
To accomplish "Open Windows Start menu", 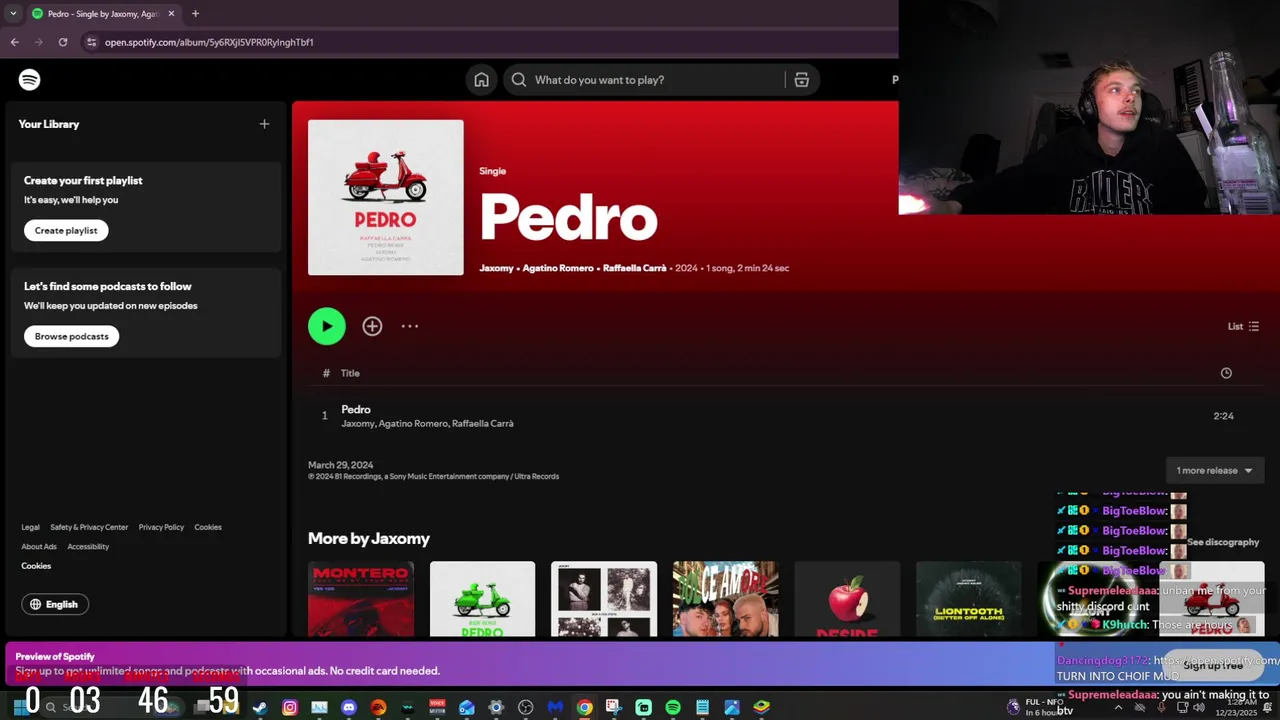I will tap(20, 707).
